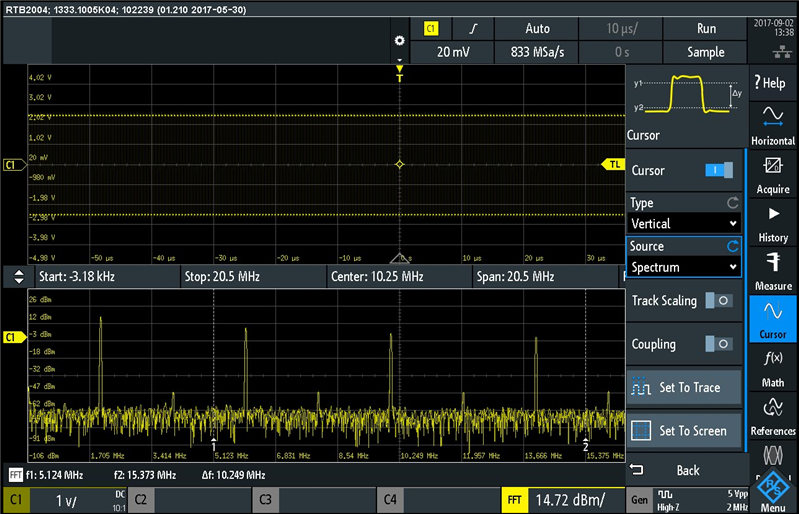
Task: Select the C2 channel tab
Action: tap(142, 499)
